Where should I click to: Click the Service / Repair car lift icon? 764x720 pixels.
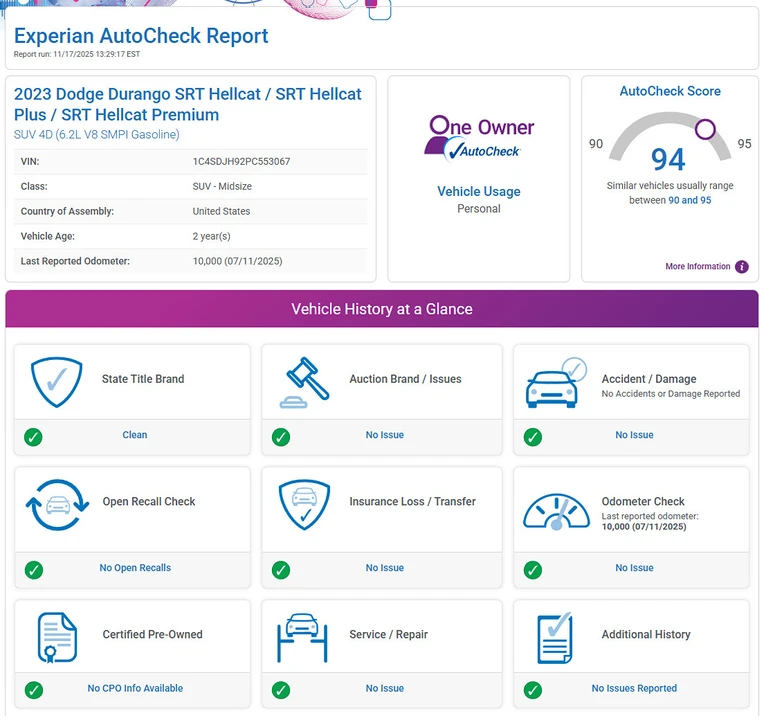(x=302, y=638)
